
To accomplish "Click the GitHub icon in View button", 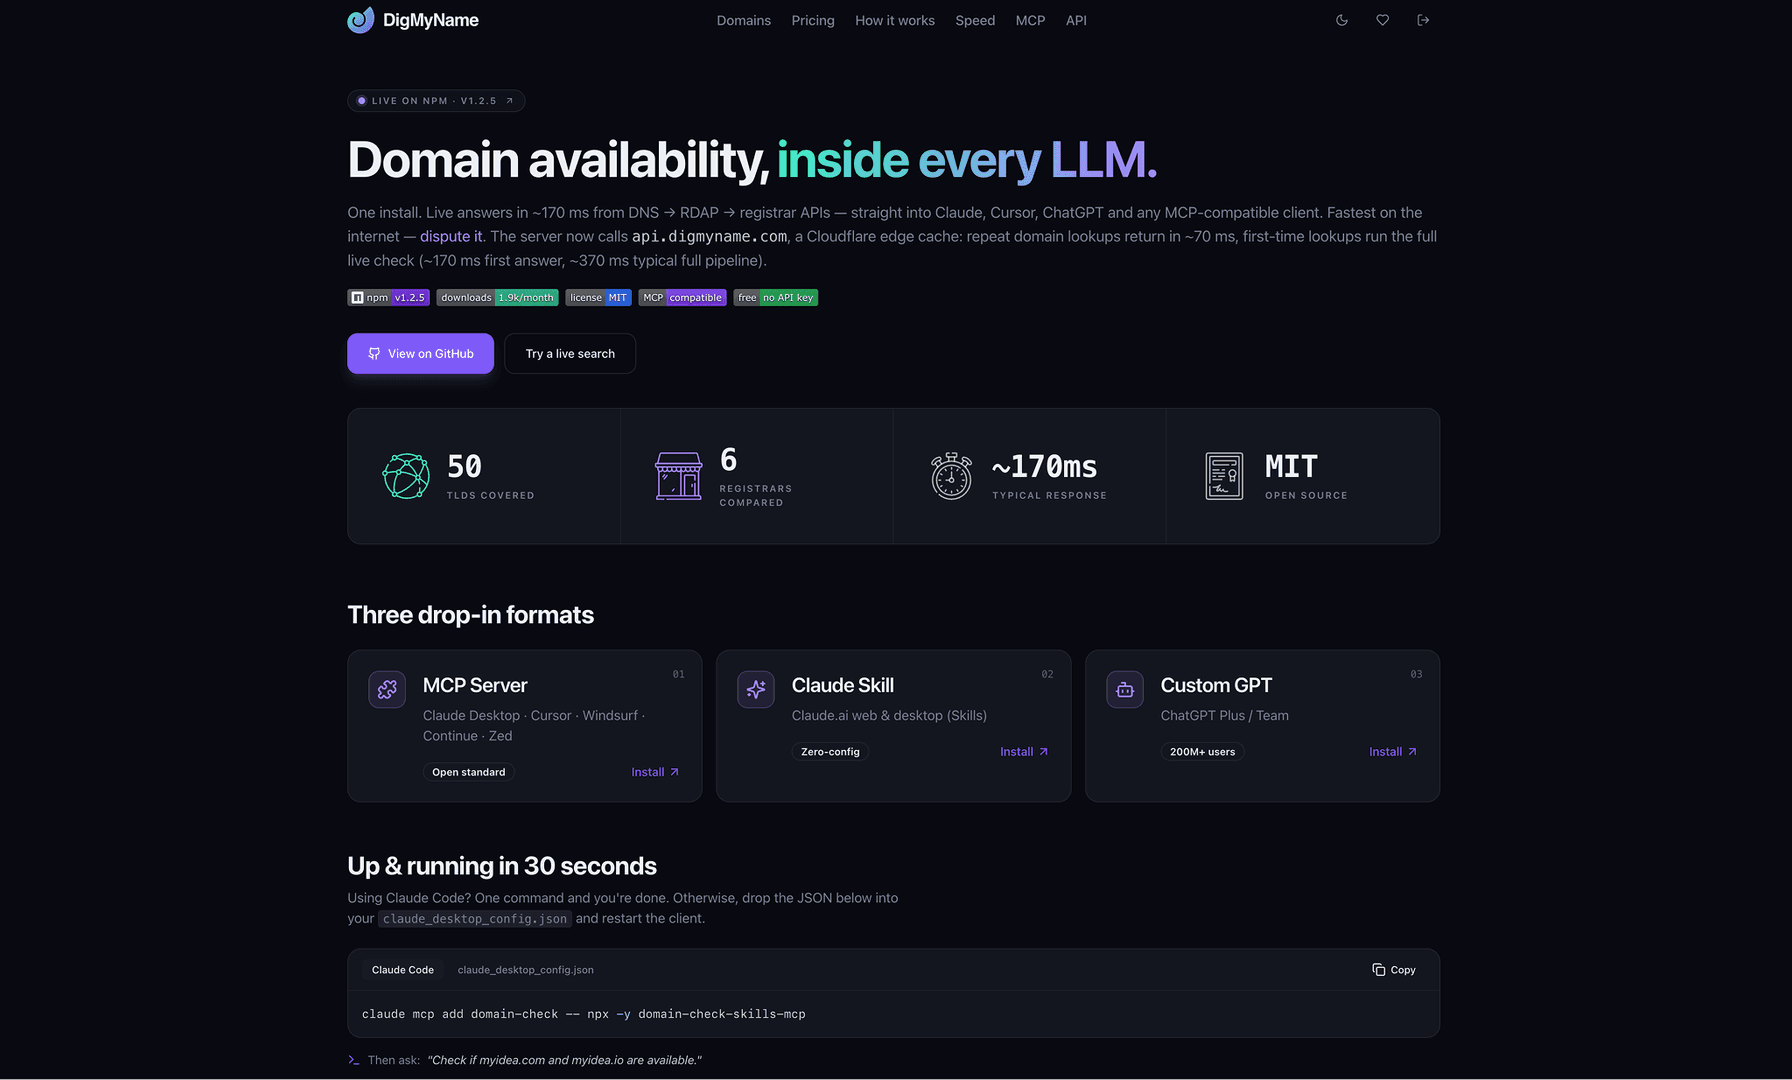I will pyautogui.click(x=374, y=354).
